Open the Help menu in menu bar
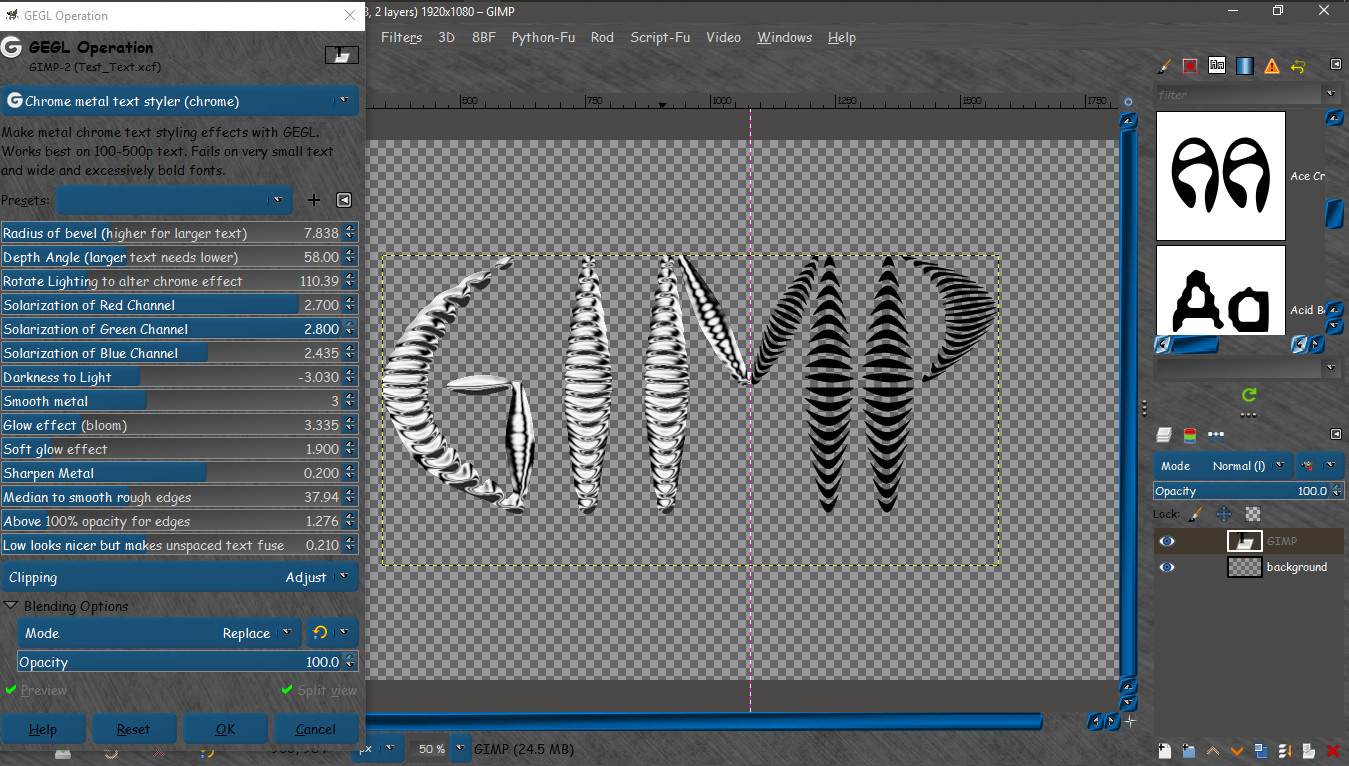This screenshot has width=1349, height=766. pyautogui.click(x=842, y=37)
